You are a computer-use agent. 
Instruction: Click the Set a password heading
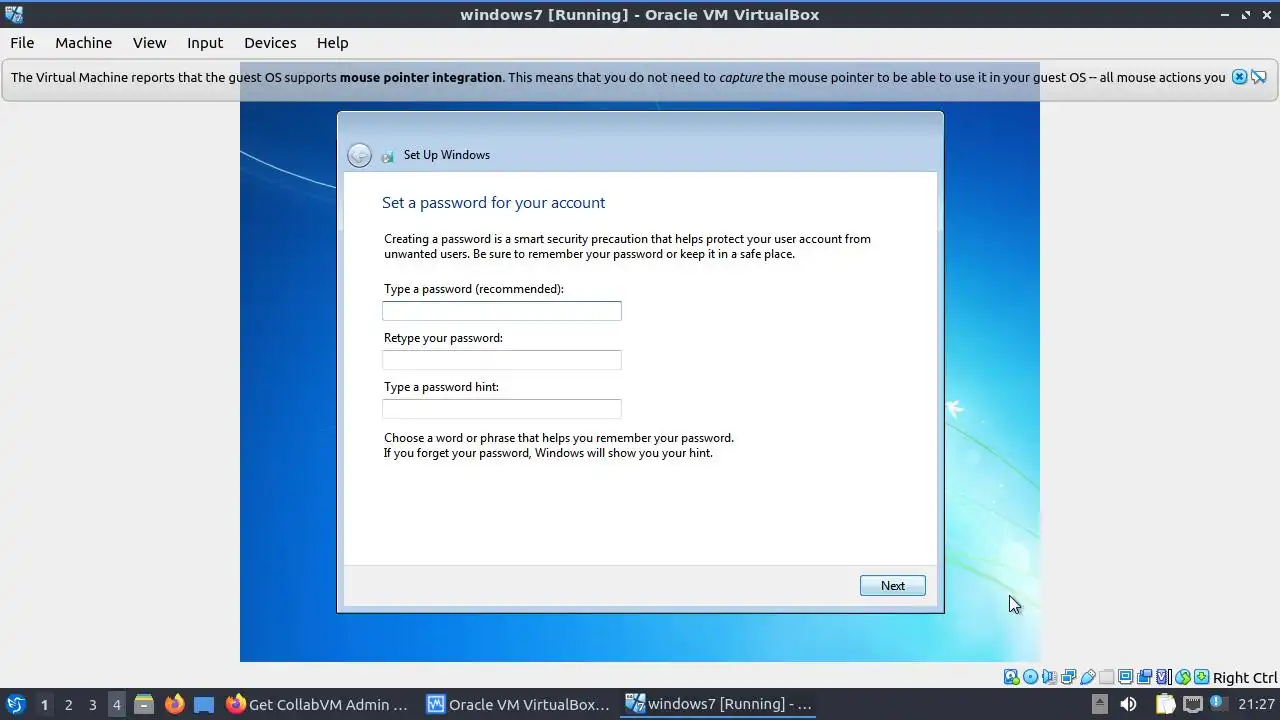pos(493,203)
